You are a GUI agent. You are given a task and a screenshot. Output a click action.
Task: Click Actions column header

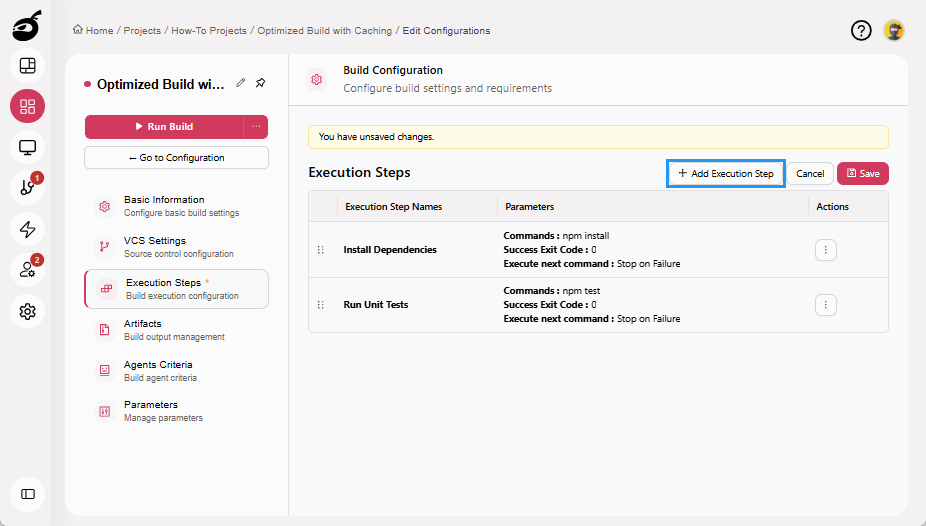click(832, 207)
